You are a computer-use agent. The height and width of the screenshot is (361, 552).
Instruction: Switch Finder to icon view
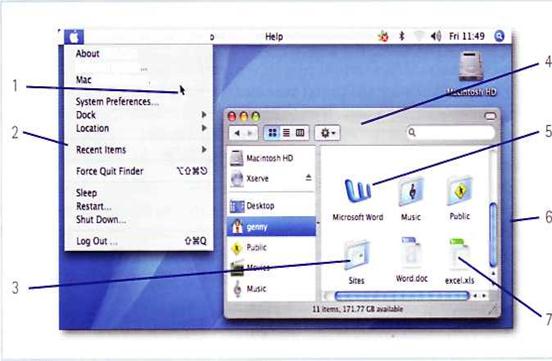272,133
